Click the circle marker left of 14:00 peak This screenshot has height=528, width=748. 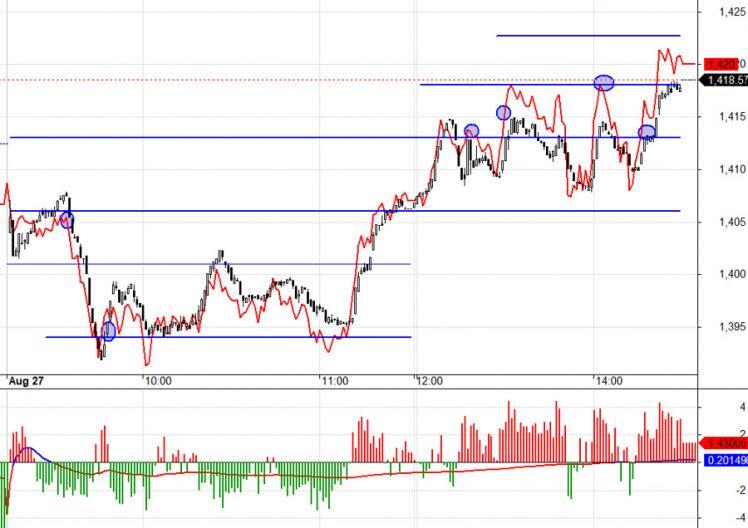(x=504, y=113)
